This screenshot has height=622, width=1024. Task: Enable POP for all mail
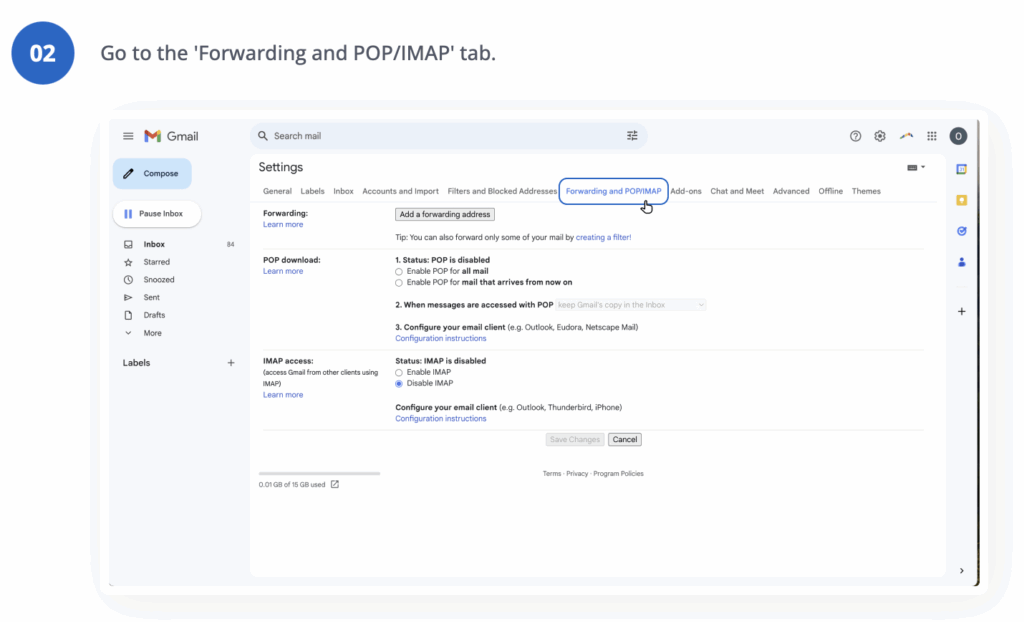(x=398, y=271)
